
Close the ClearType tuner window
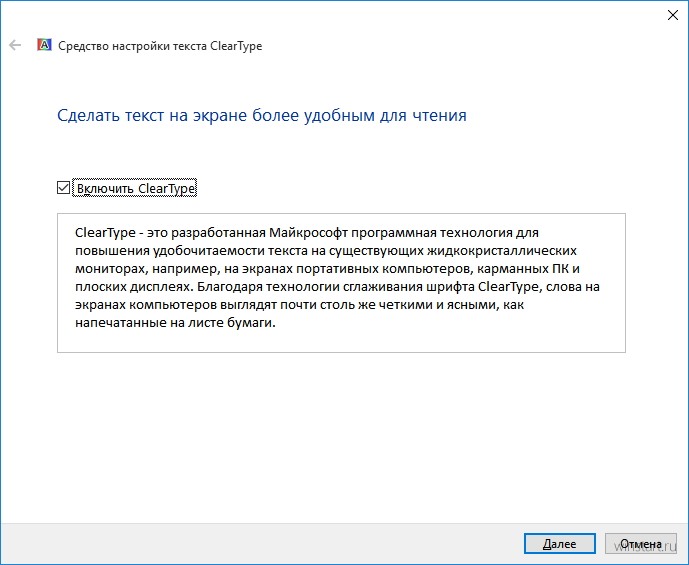[x=672, y=15]
